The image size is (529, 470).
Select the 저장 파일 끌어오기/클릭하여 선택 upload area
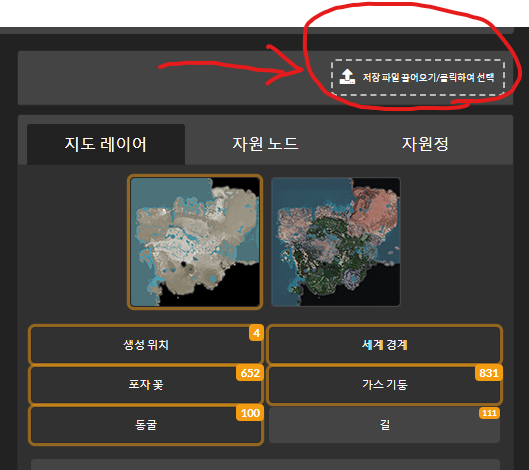click(418, 78)
